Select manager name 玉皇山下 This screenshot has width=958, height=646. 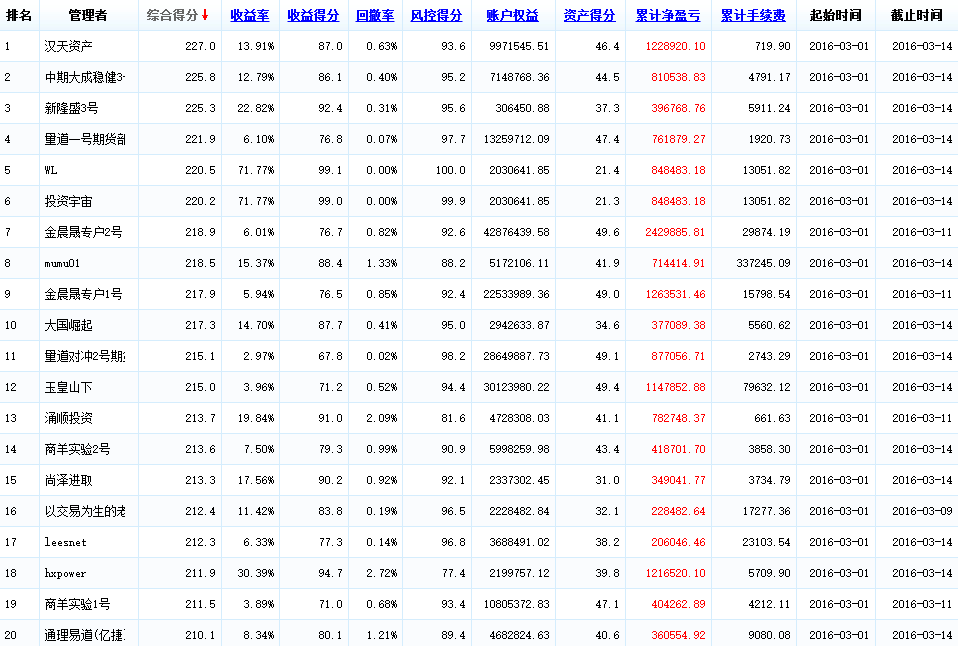tap(68, 387)
